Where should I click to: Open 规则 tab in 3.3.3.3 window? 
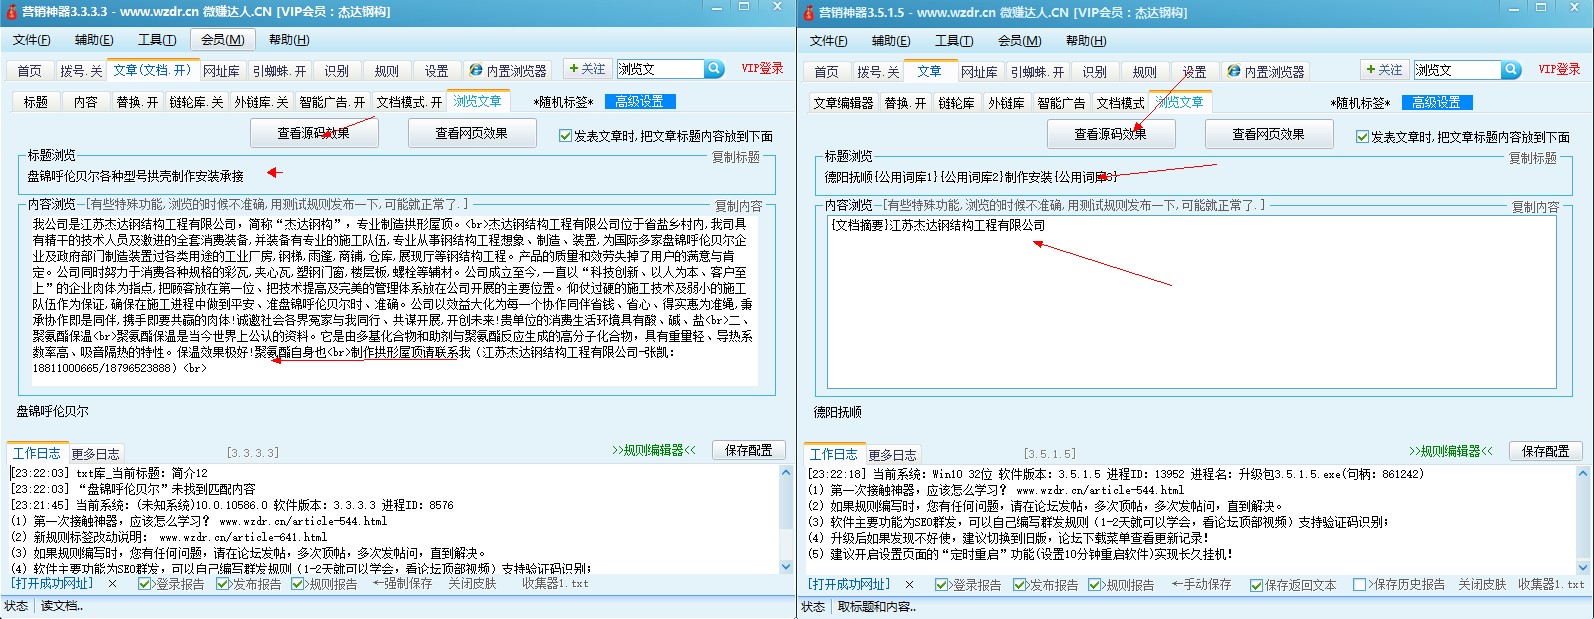387,71
